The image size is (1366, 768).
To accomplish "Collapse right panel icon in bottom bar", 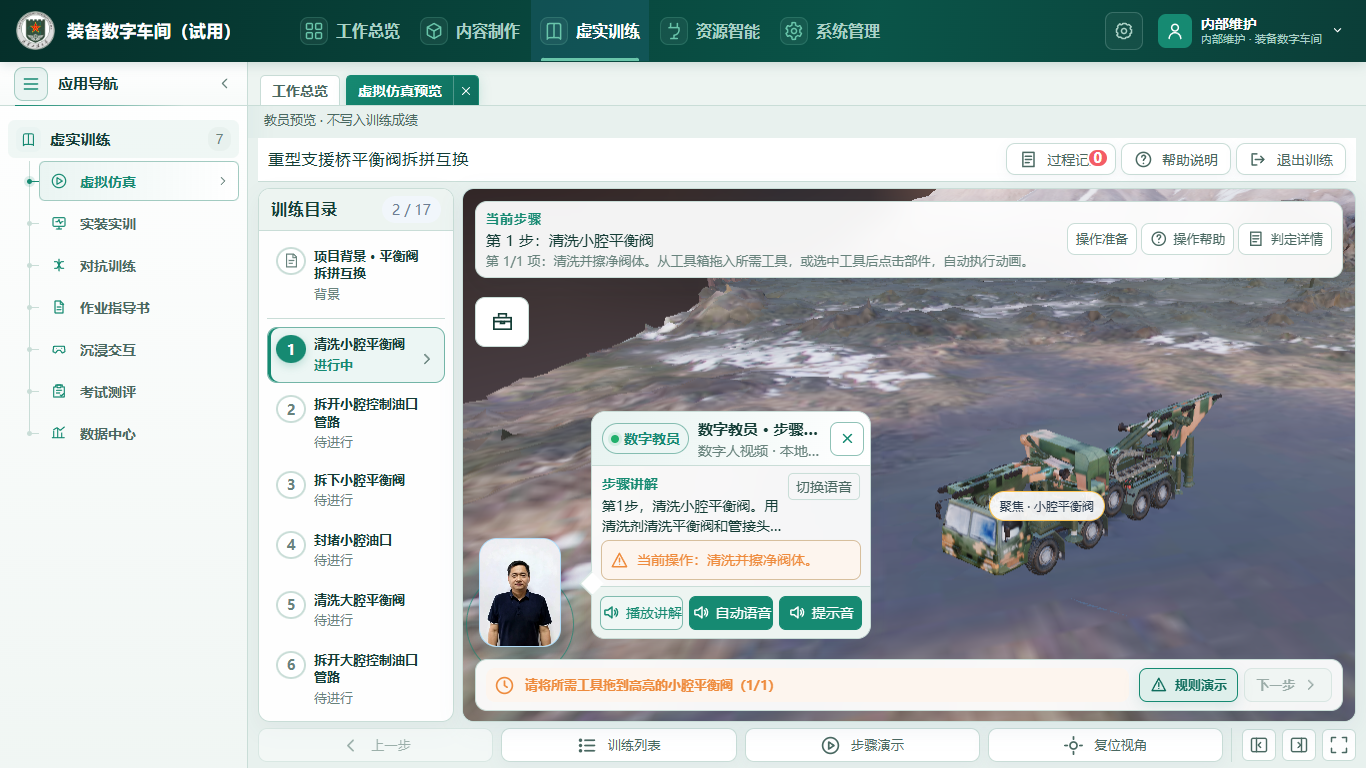I will (1299, 745).
